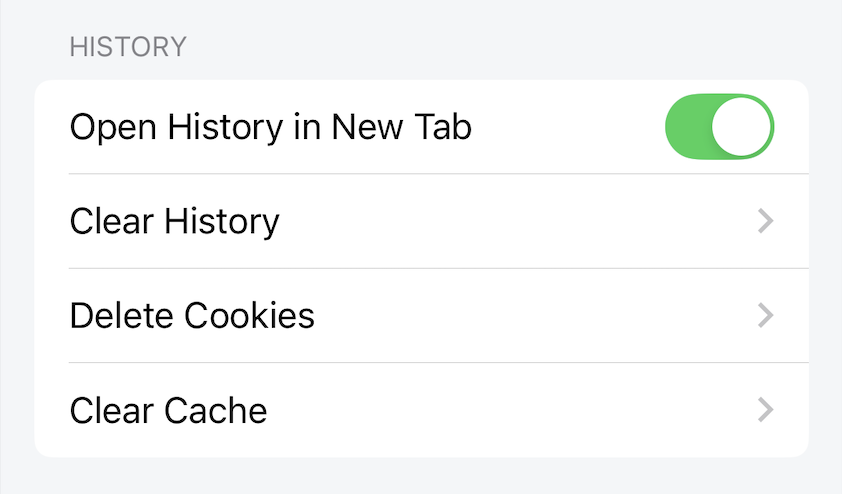The height and width of the screenshot is (494, 842).
Task: Expand the Delete Cookies options
Action: [765, 316]
